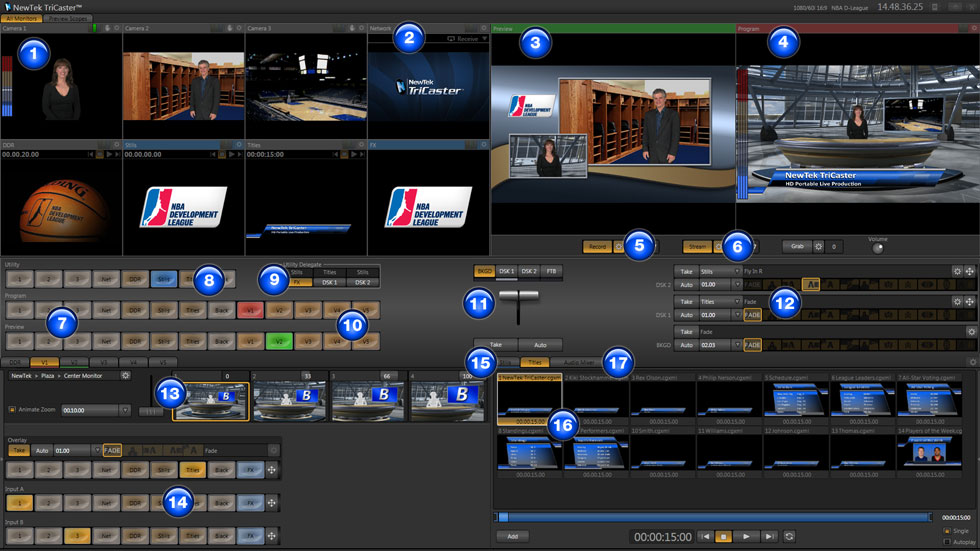This screenshot has height=551, width=980.
Task: Toggle DSK 1 delegate button
Action: (507, 271)
